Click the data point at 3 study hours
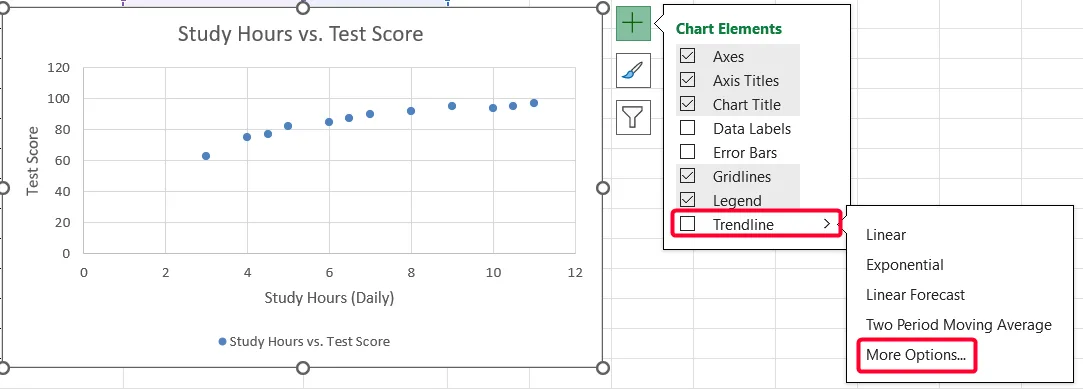Image resolution: width=1083 pixels, height=389 pixels. tap(206, 156)
